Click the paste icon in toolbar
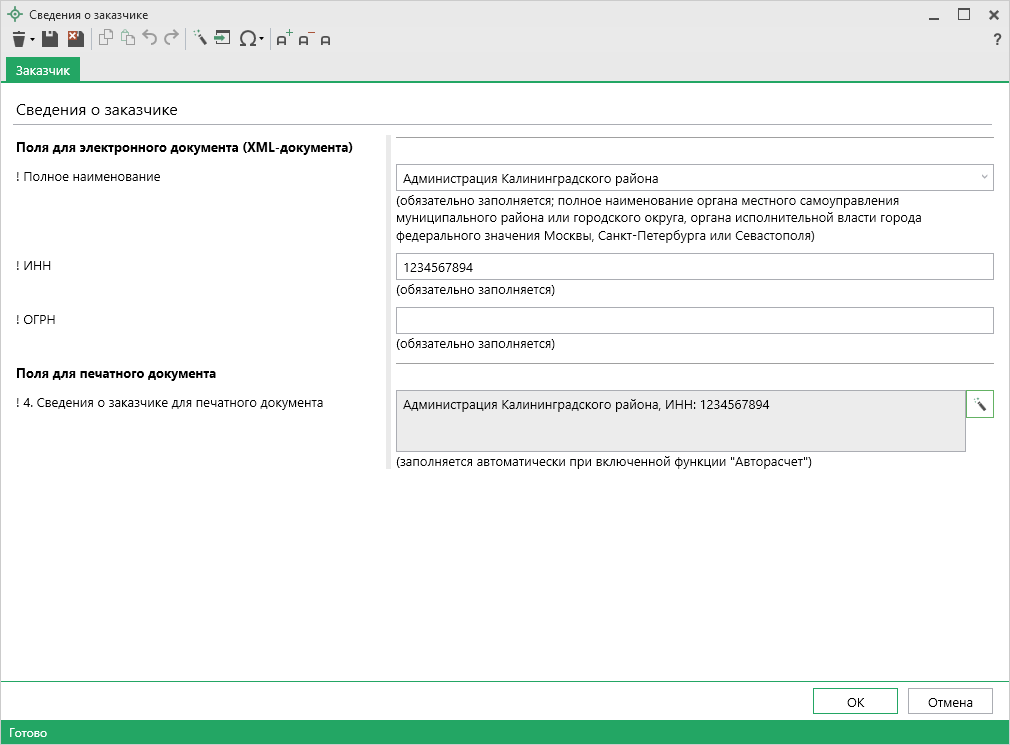 point(127,39)
